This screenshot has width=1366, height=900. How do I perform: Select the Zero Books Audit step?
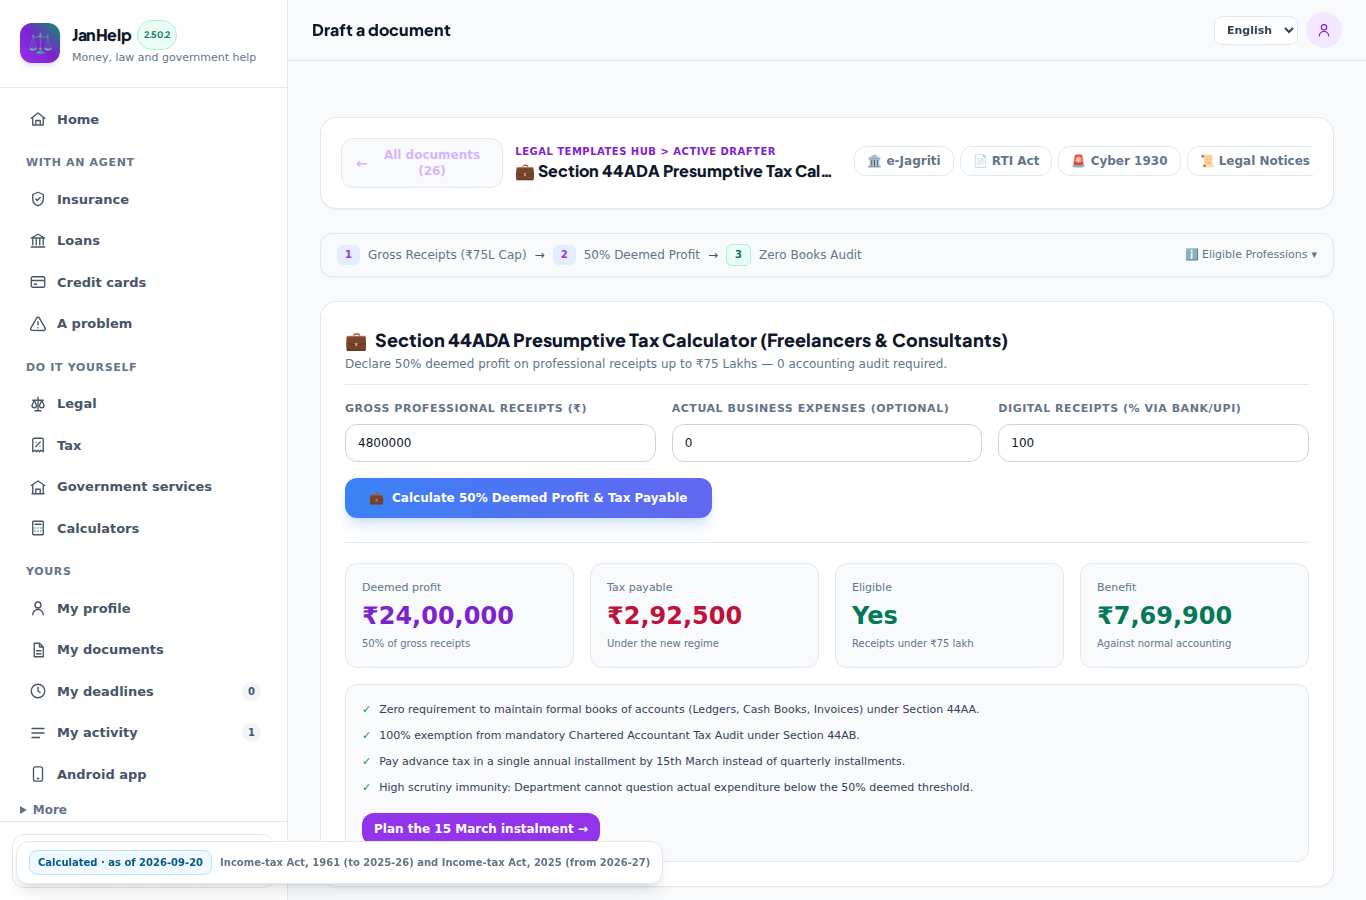pos(795,255)
